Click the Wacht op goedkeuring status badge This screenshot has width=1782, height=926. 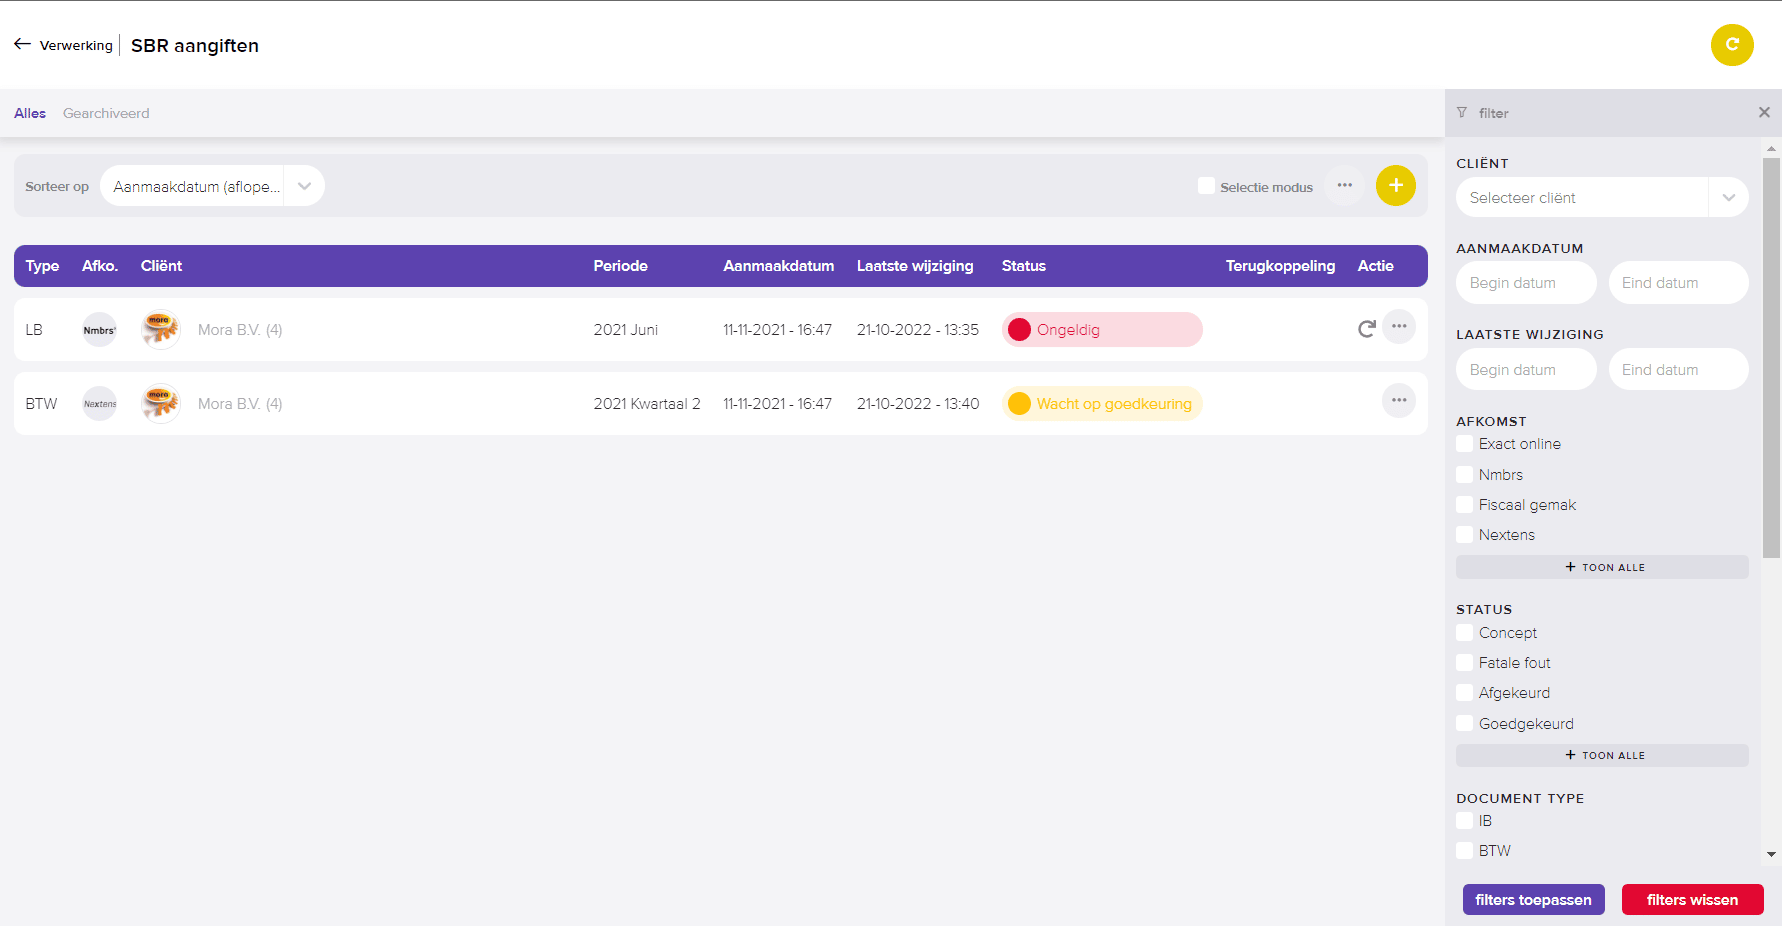click(x=1102, y=404)
